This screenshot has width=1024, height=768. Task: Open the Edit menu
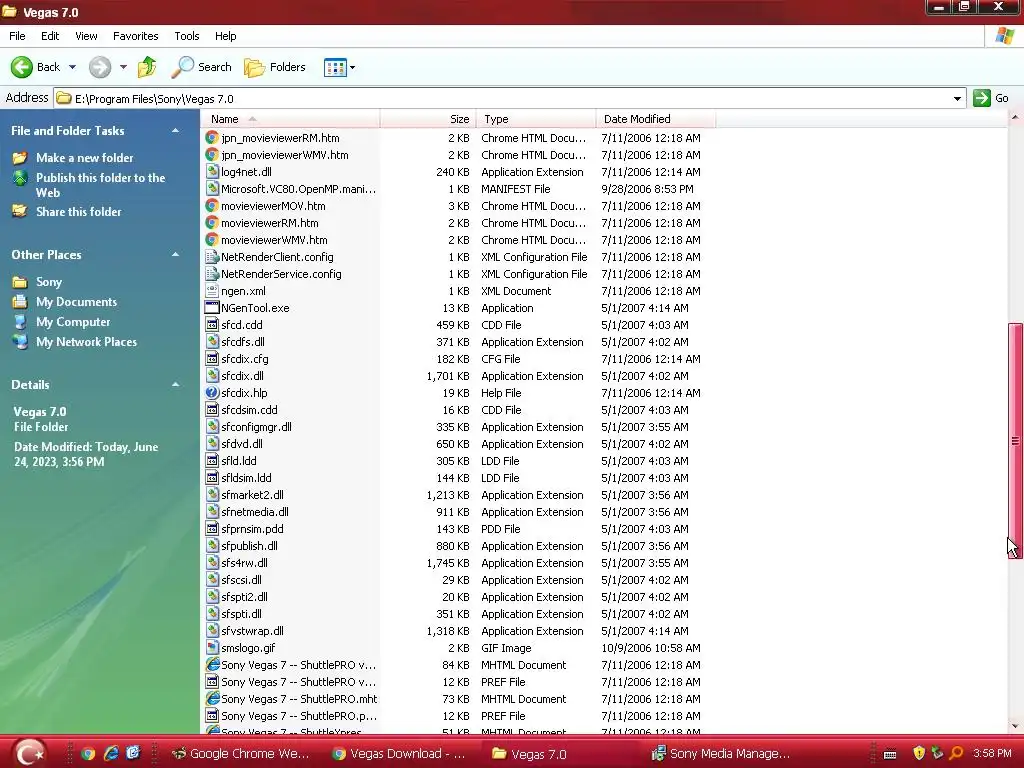pos(50,36)
